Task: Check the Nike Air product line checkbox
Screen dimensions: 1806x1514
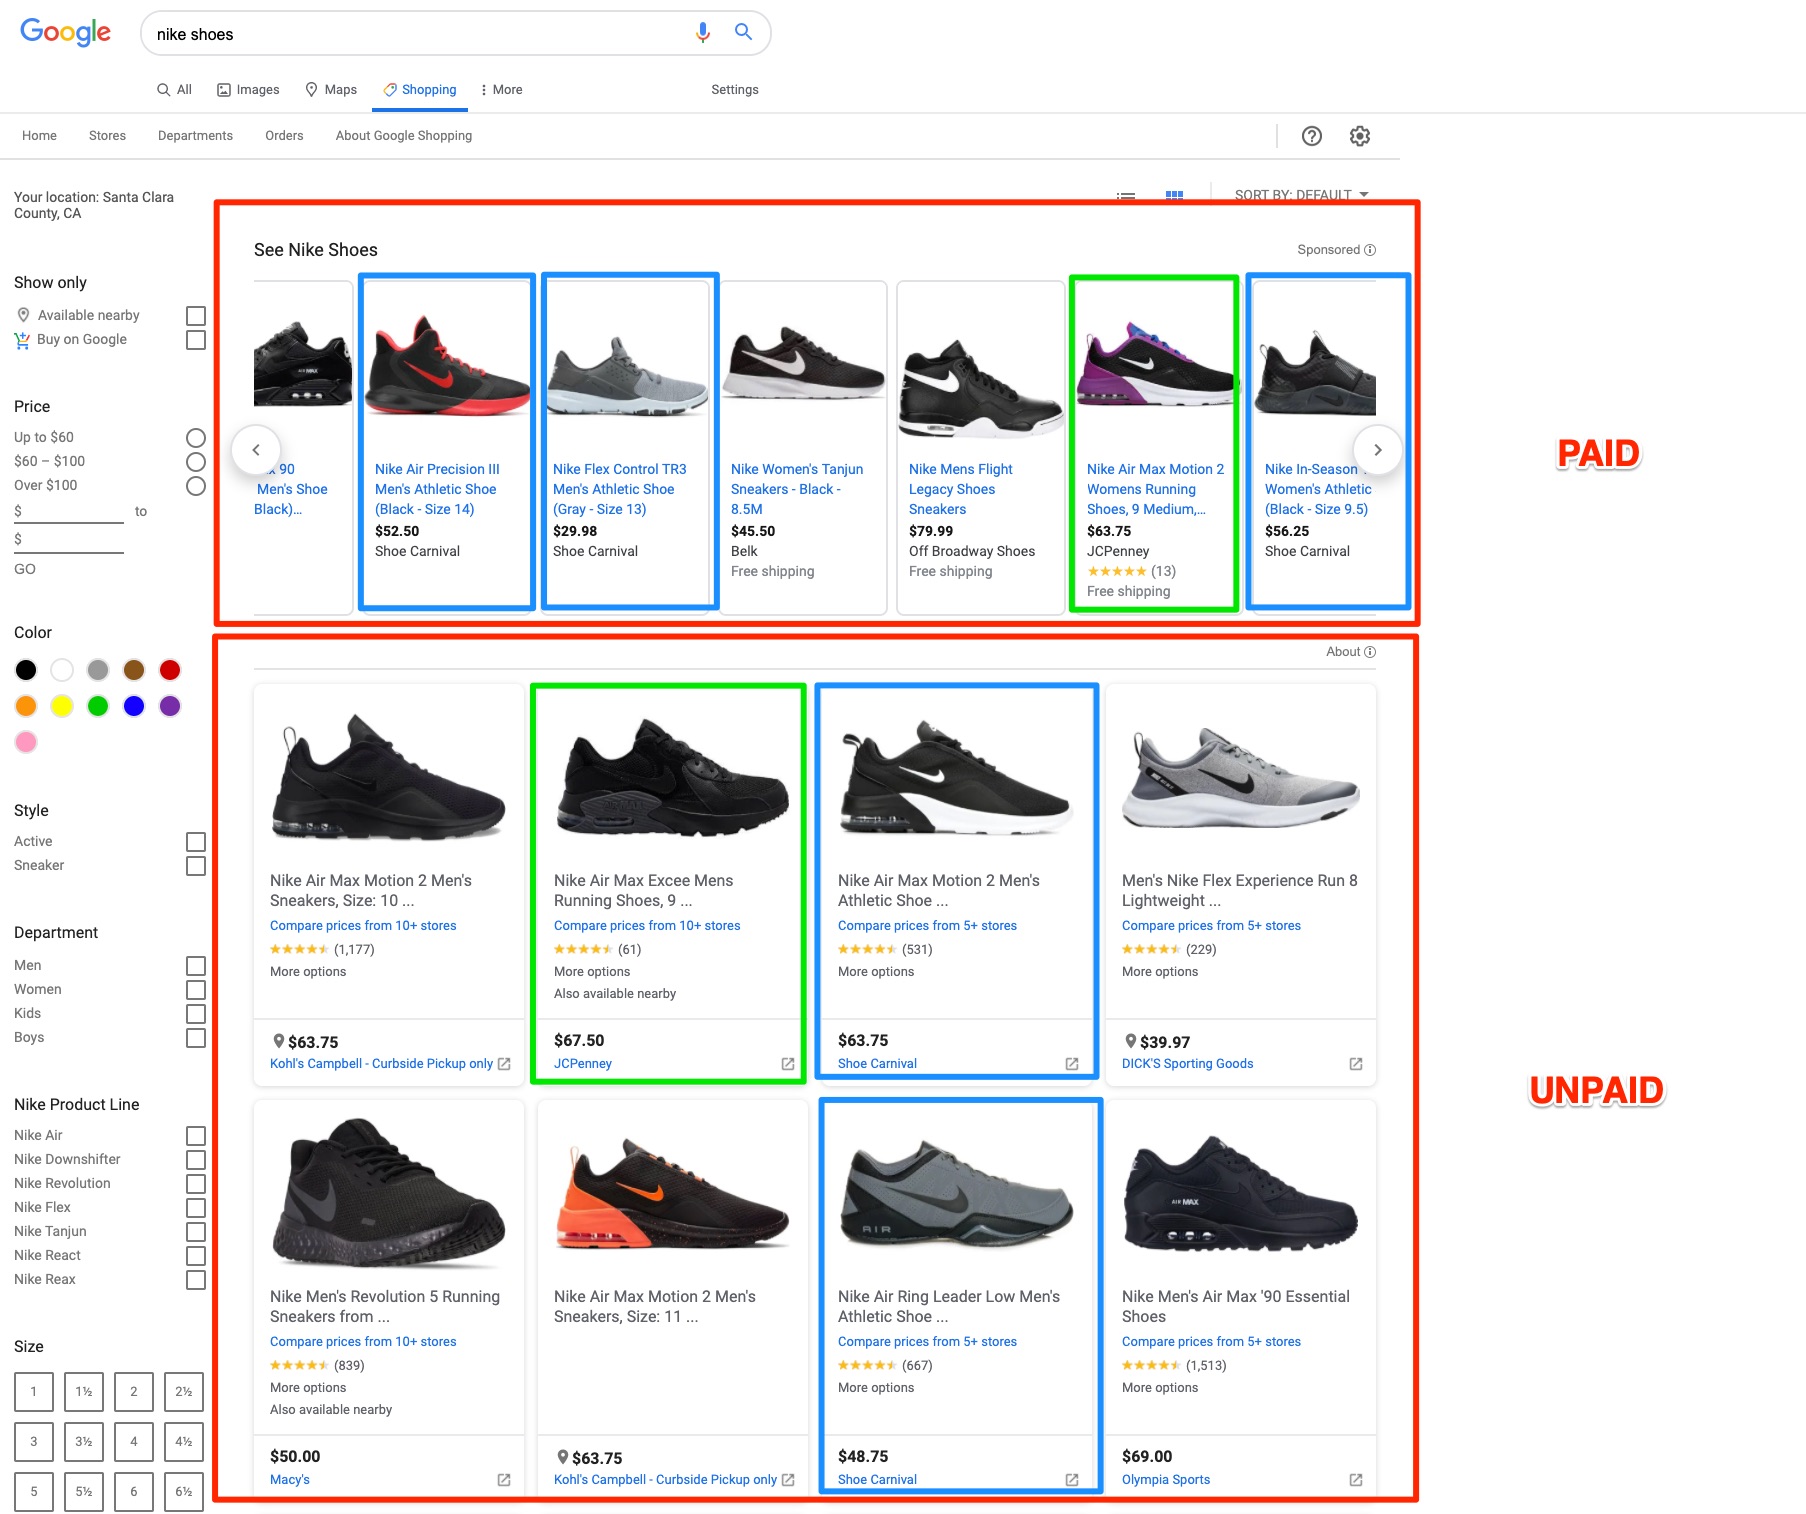Action: (196, 1136)
